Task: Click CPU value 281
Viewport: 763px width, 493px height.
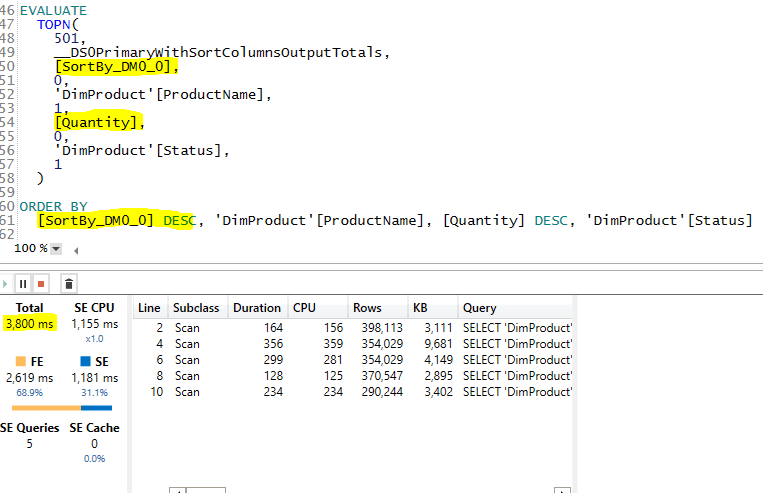Action: (x=333, y=360)
